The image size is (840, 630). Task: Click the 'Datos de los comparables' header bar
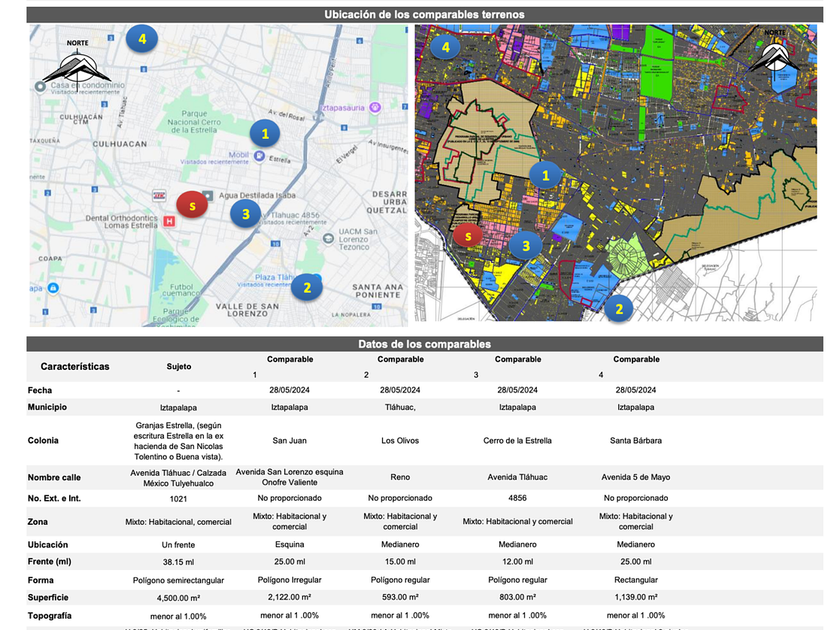coord(425,344)
